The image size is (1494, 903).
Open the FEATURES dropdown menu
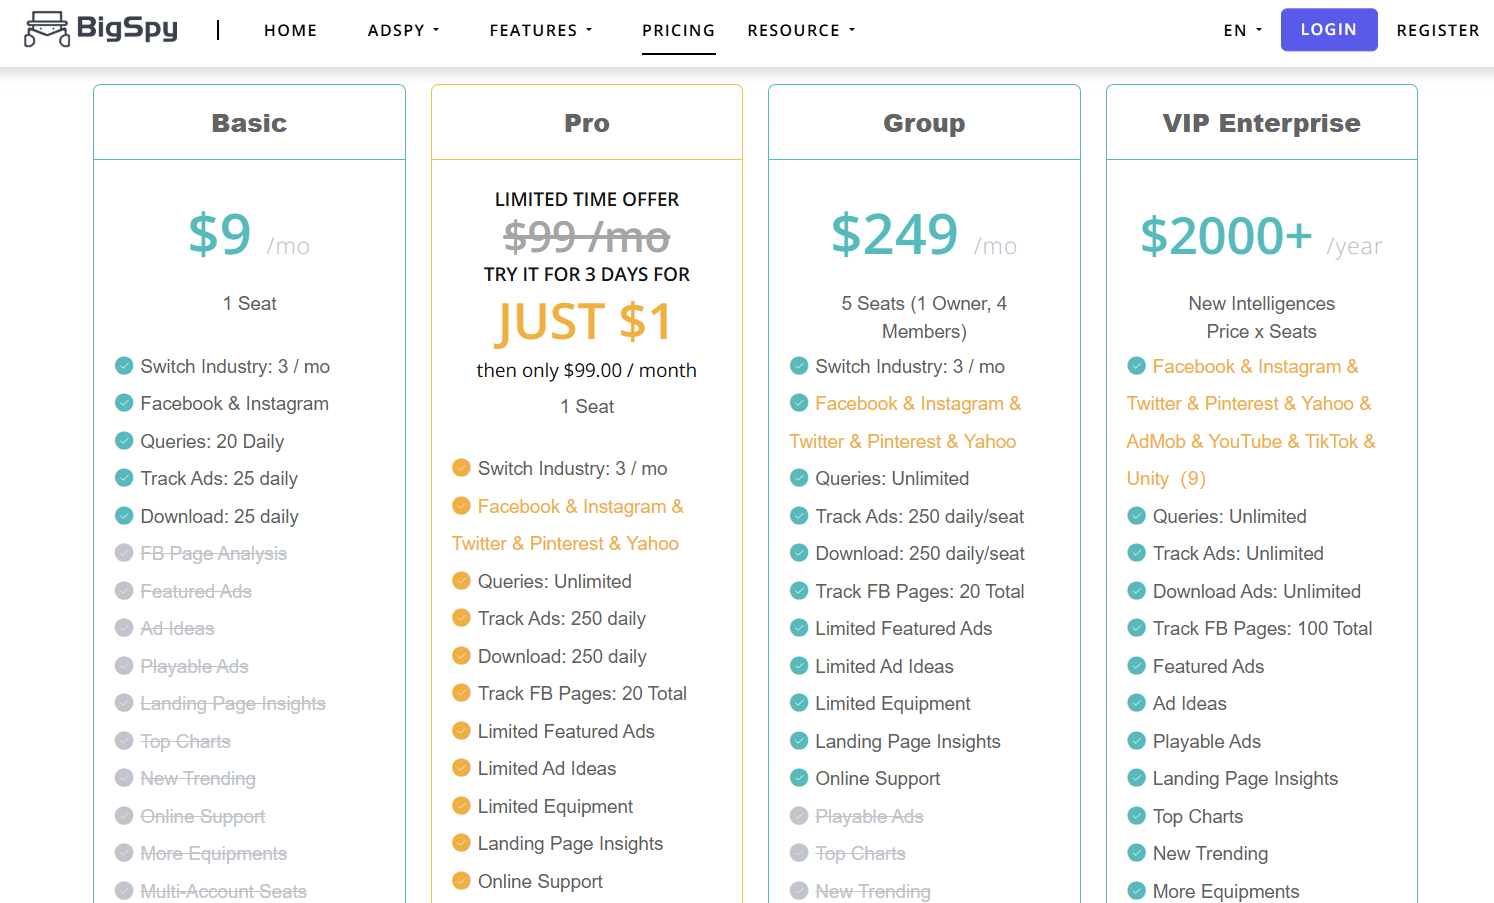(x=540, y=30)
